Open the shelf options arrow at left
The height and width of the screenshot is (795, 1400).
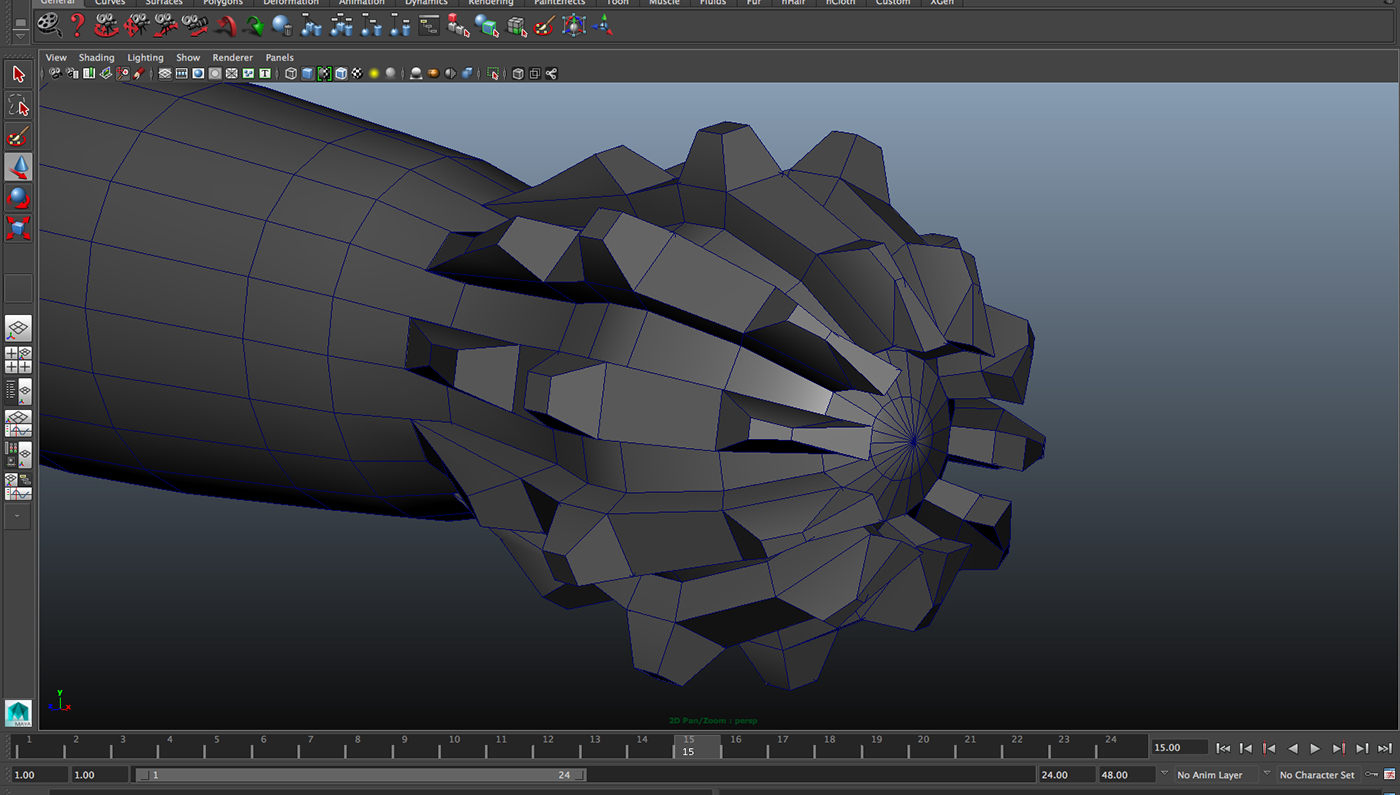point(20,36)
